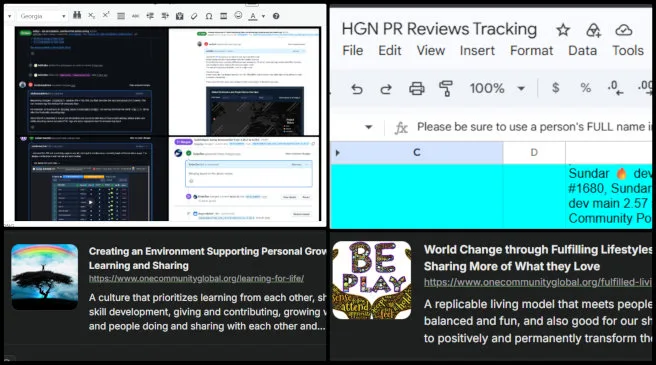Open the Data menu in Sheets
Screen dimensions: 656x365
coord(582,51)
